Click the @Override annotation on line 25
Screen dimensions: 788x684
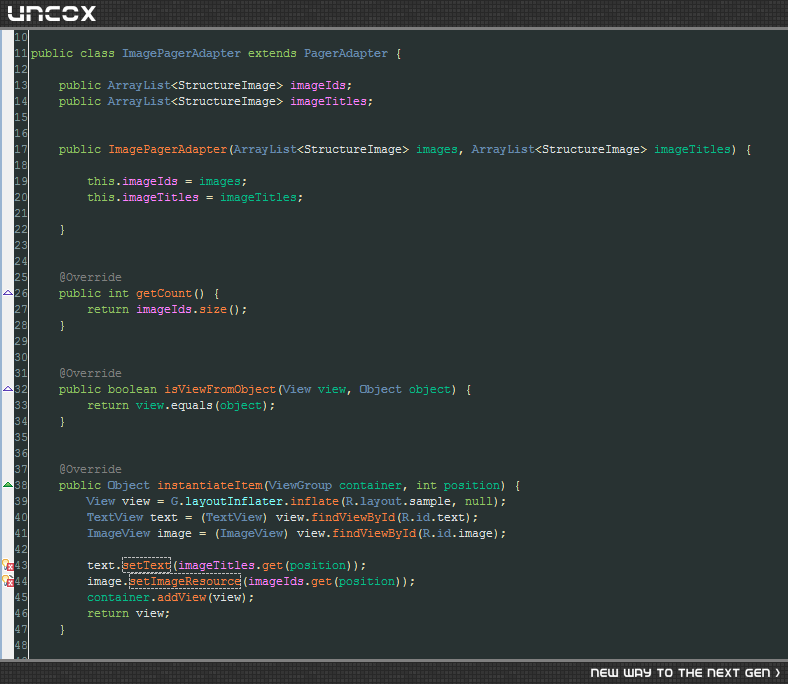click(x=90, y=277)
